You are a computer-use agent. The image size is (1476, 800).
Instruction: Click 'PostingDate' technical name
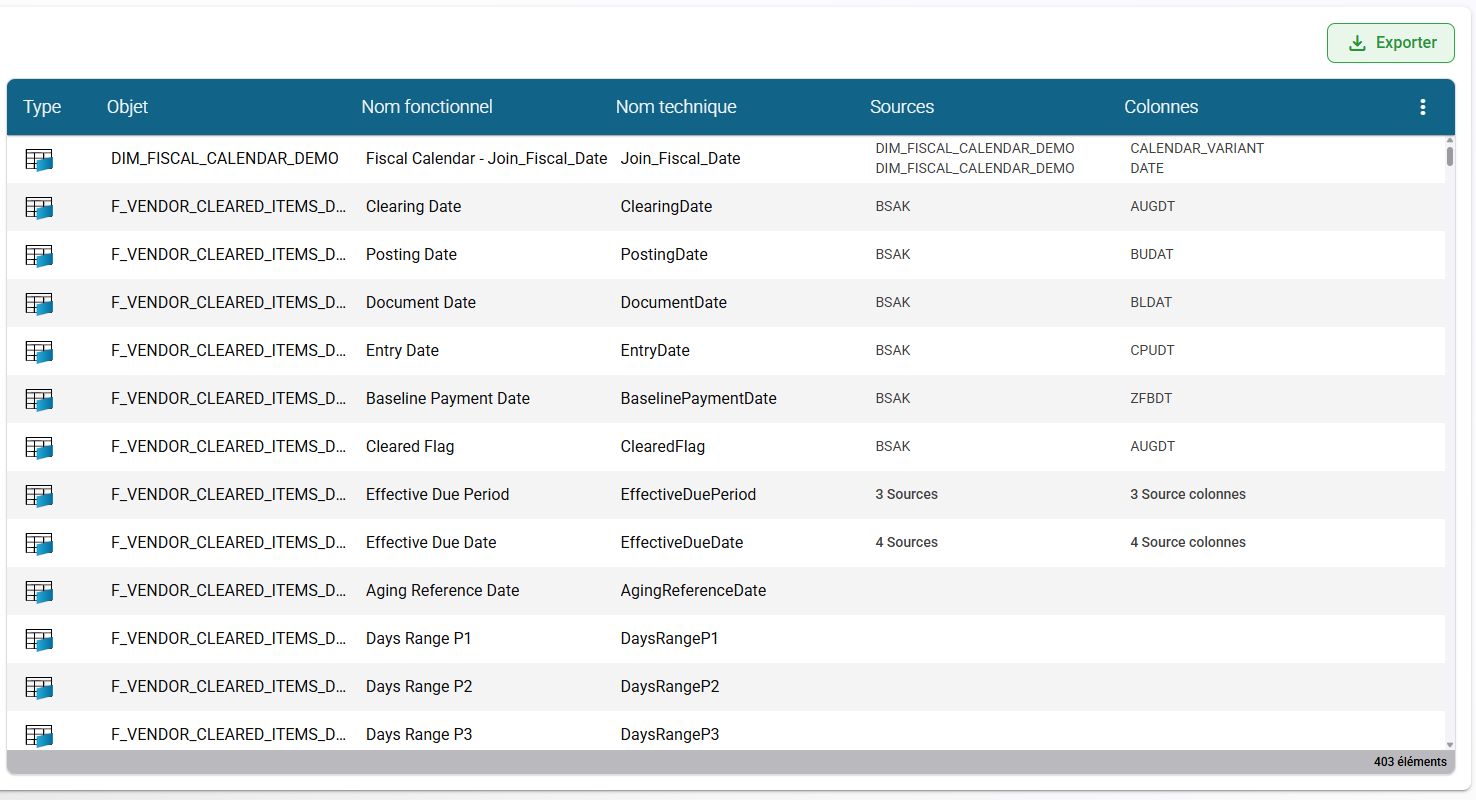pyautogui.click(x=664, y=254)
